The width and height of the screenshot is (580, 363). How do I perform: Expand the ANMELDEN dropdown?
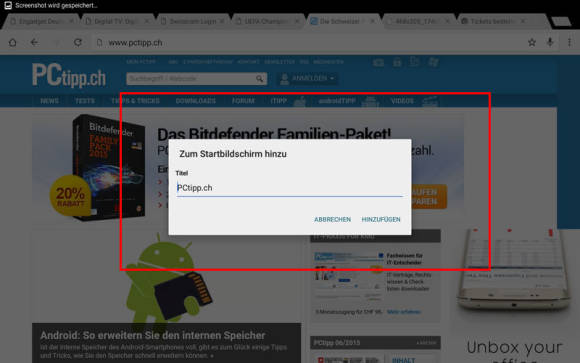[307, 78]
